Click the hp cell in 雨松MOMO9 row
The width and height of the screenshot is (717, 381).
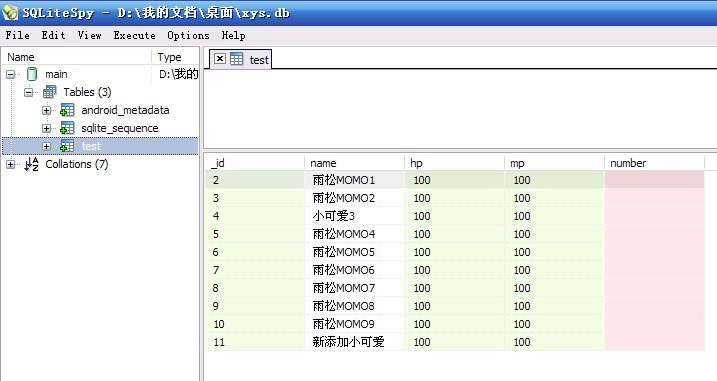click(455, 324)
